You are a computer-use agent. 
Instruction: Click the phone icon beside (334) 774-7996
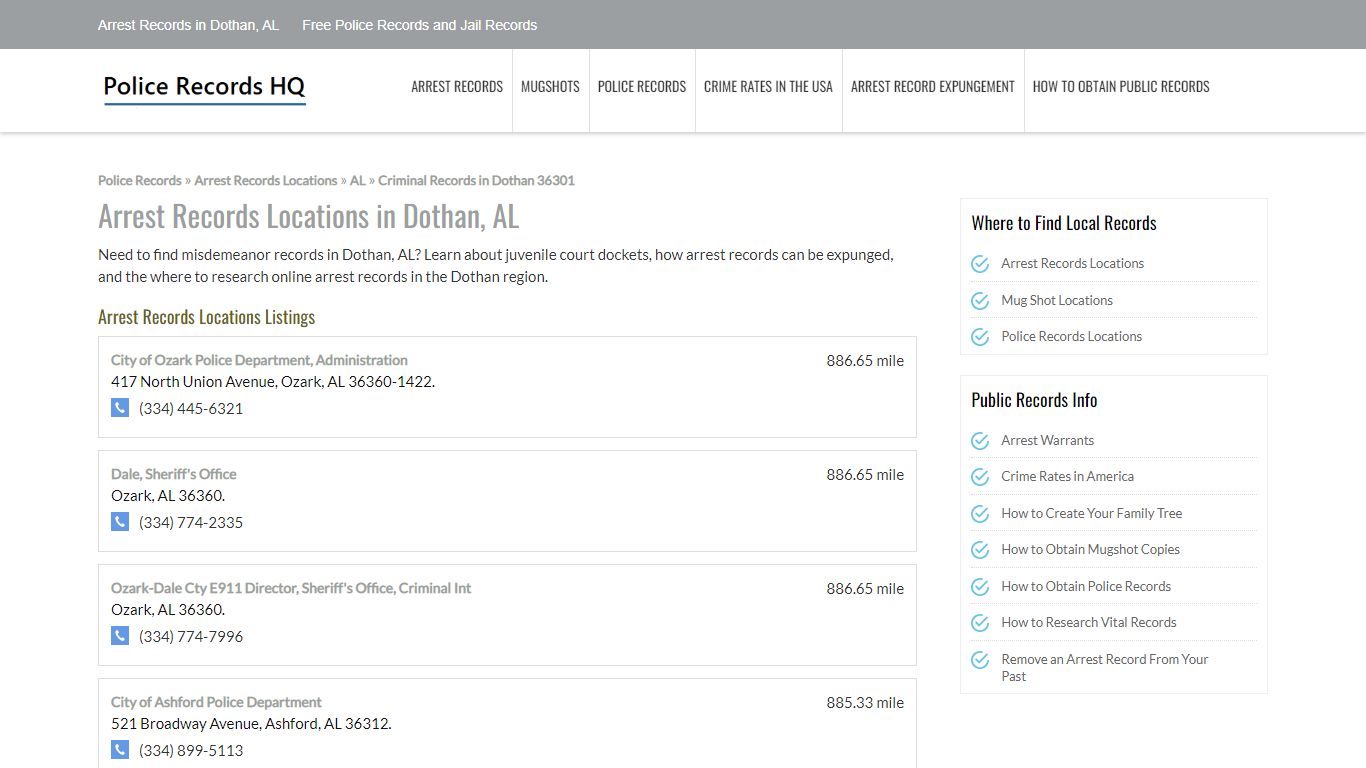tap(120, 636)
